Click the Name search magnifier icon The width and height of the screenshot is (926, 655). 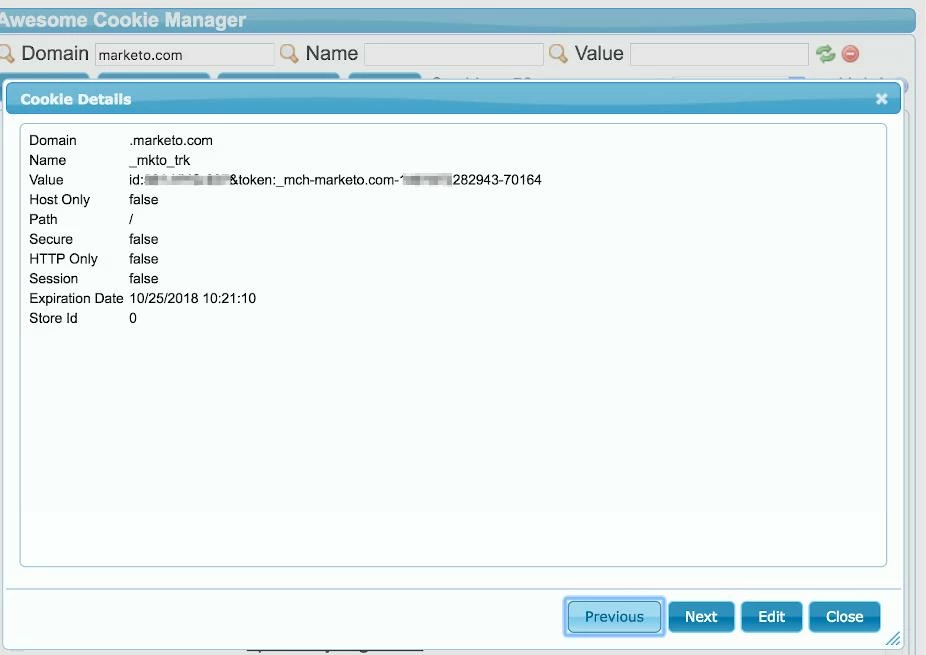pos(289,53)
